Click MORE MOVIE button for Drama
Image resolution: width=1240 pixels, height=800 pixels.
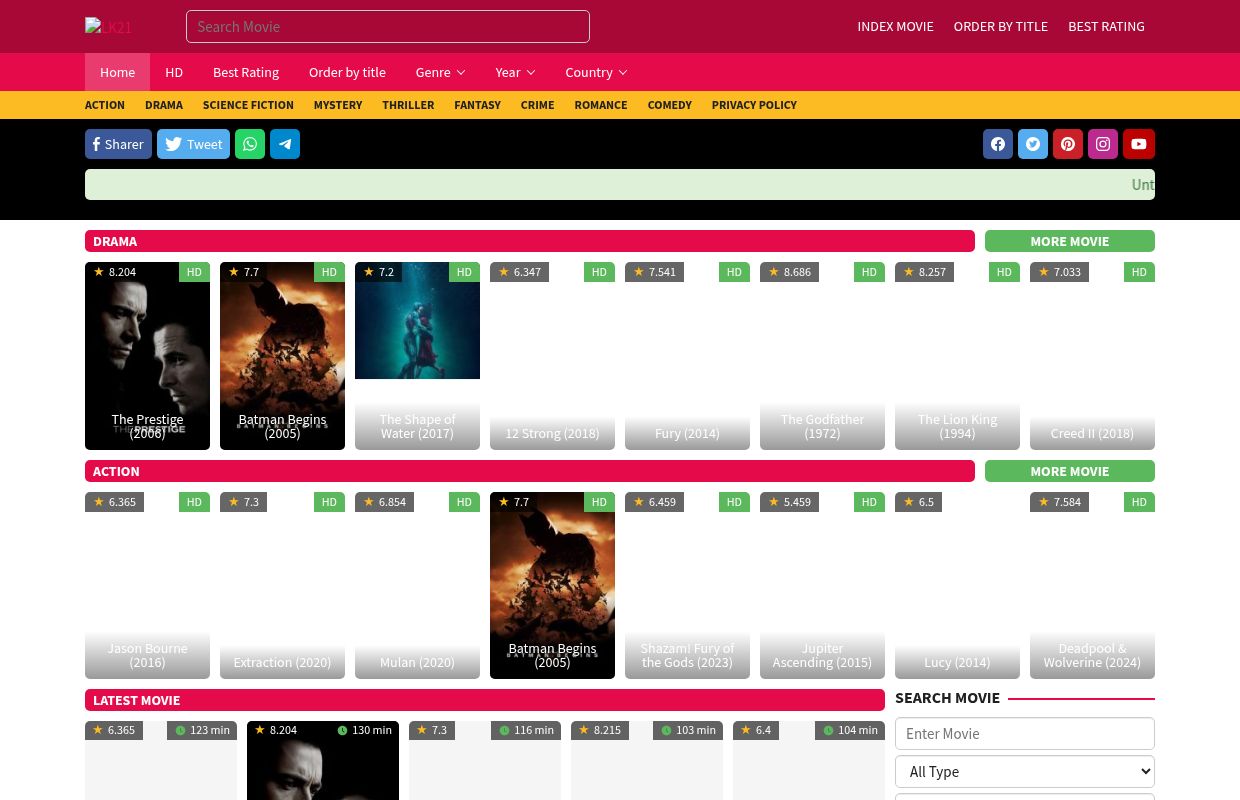pos(1070,241)
